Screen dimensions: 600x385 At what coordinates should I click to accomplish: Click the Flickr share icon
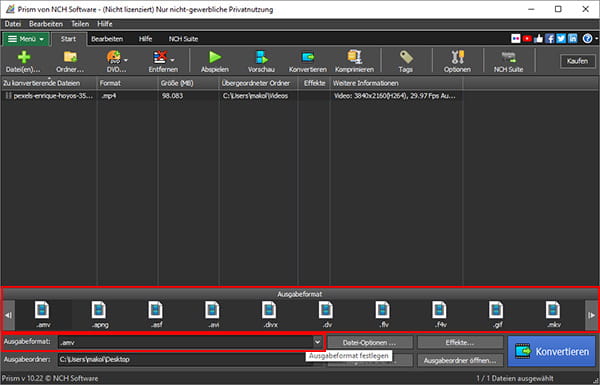coord(516,39)
